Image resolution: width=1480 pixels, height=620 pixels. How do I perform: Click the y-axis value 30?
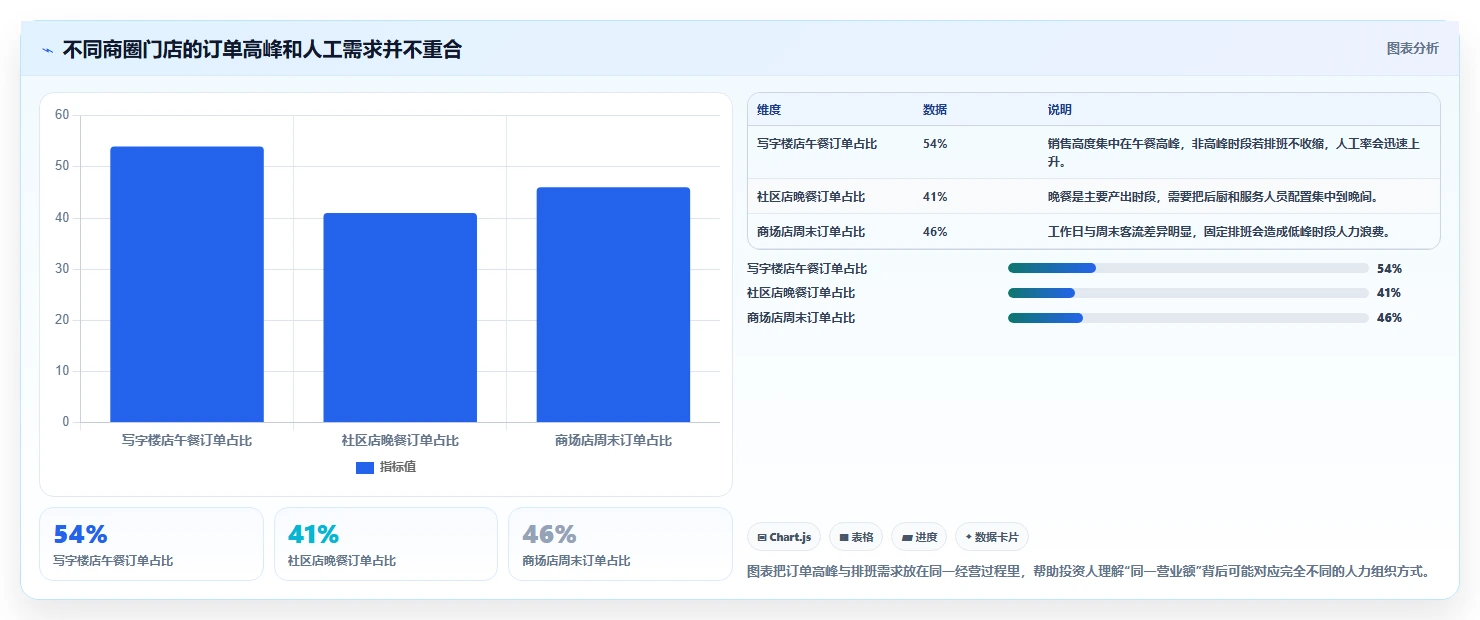pos(62,269)
